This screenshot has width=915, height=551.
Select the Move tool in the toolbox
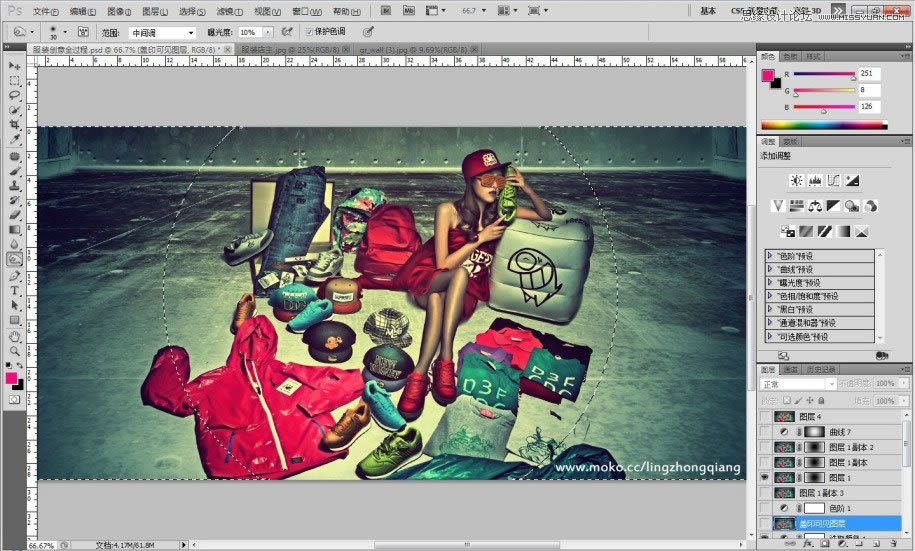15,66
